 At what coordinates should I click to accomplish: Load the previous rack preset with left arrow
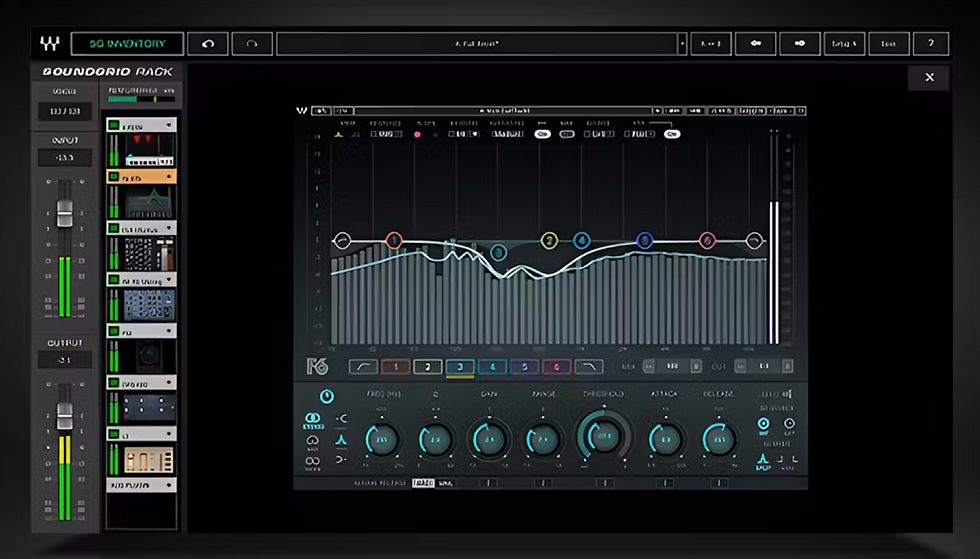pos(756,44)
